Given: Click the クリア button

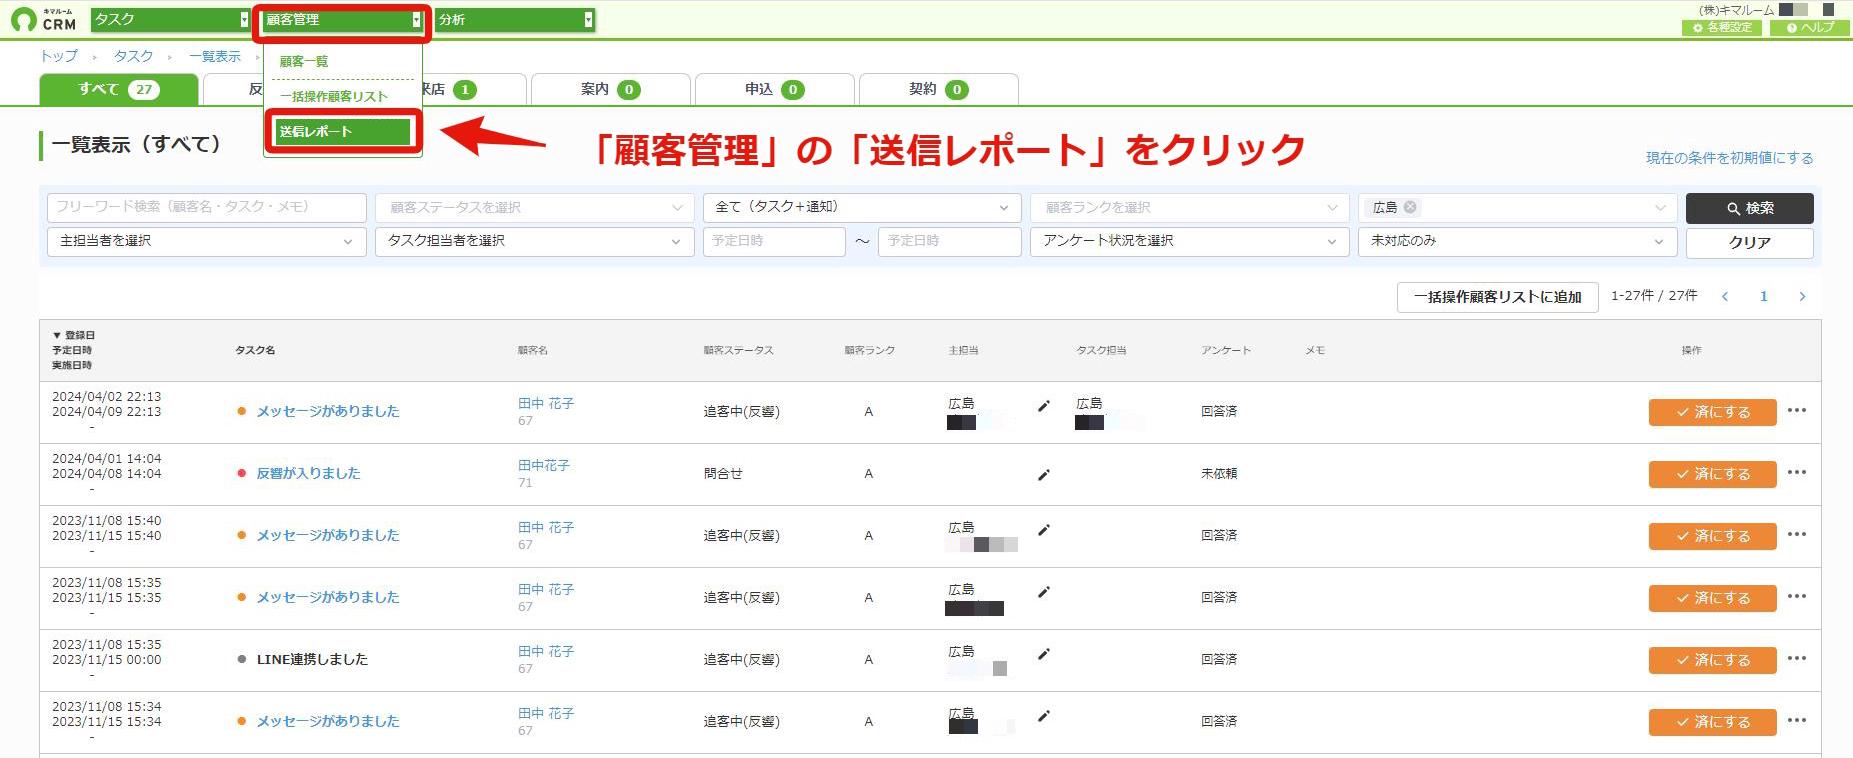Looking at the screenshot, I should 1749,242.
